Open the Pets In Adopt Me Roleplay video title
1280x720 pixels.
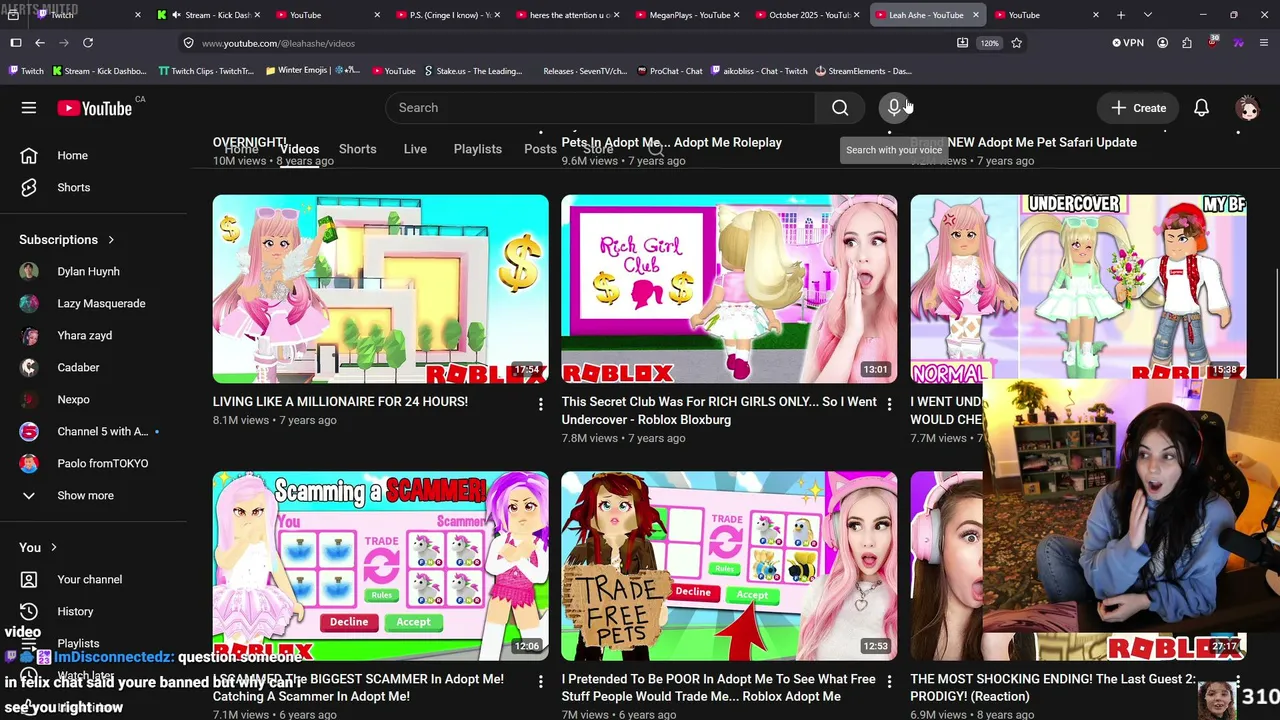pyautogui.click(x=672, y=142)
